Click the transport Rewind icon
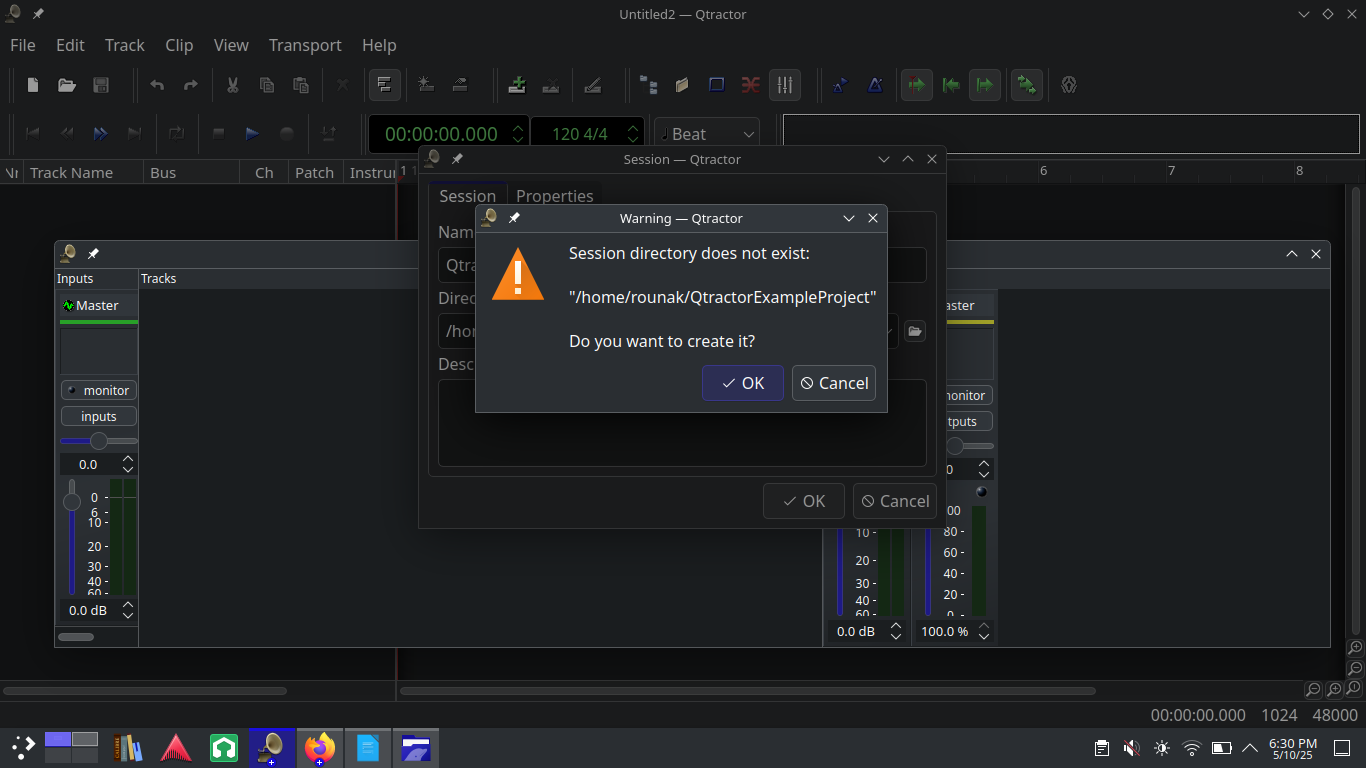This screenshot has height=768, width=1366. [x=67, y=133]
